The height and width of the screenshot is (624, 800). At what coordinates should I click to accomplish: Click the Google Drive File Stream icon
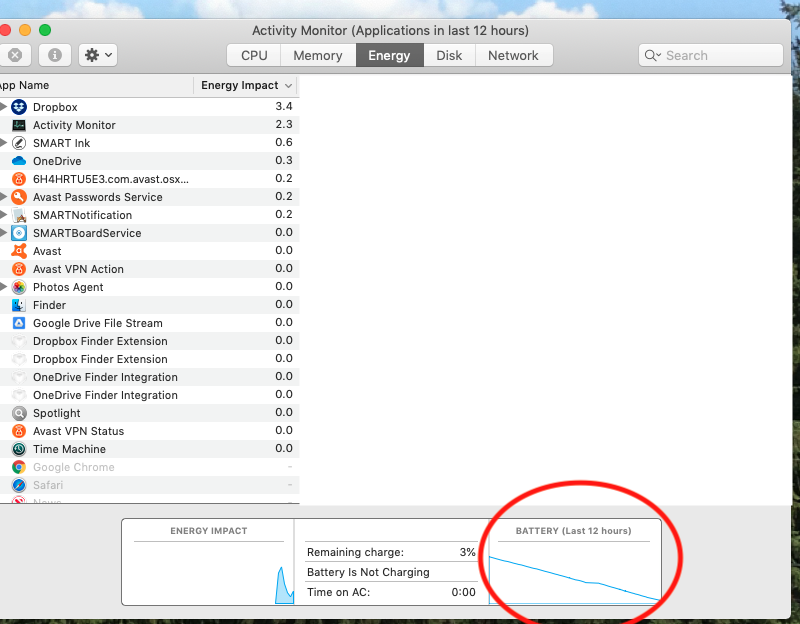[19, 323]
